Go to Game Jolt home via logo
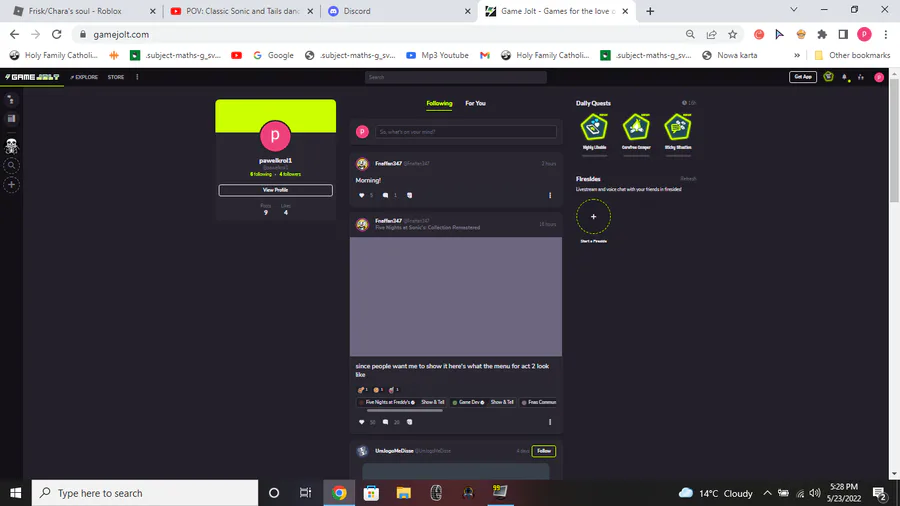The image size is (900, 506). 32,77
